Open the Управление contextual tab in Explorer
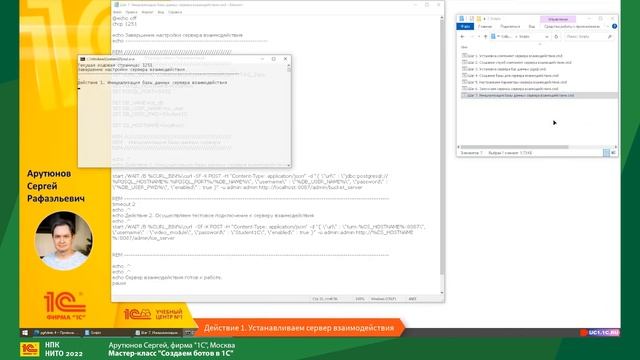The image size is (640, 360). pyautogui.click(x=558, y=19)
